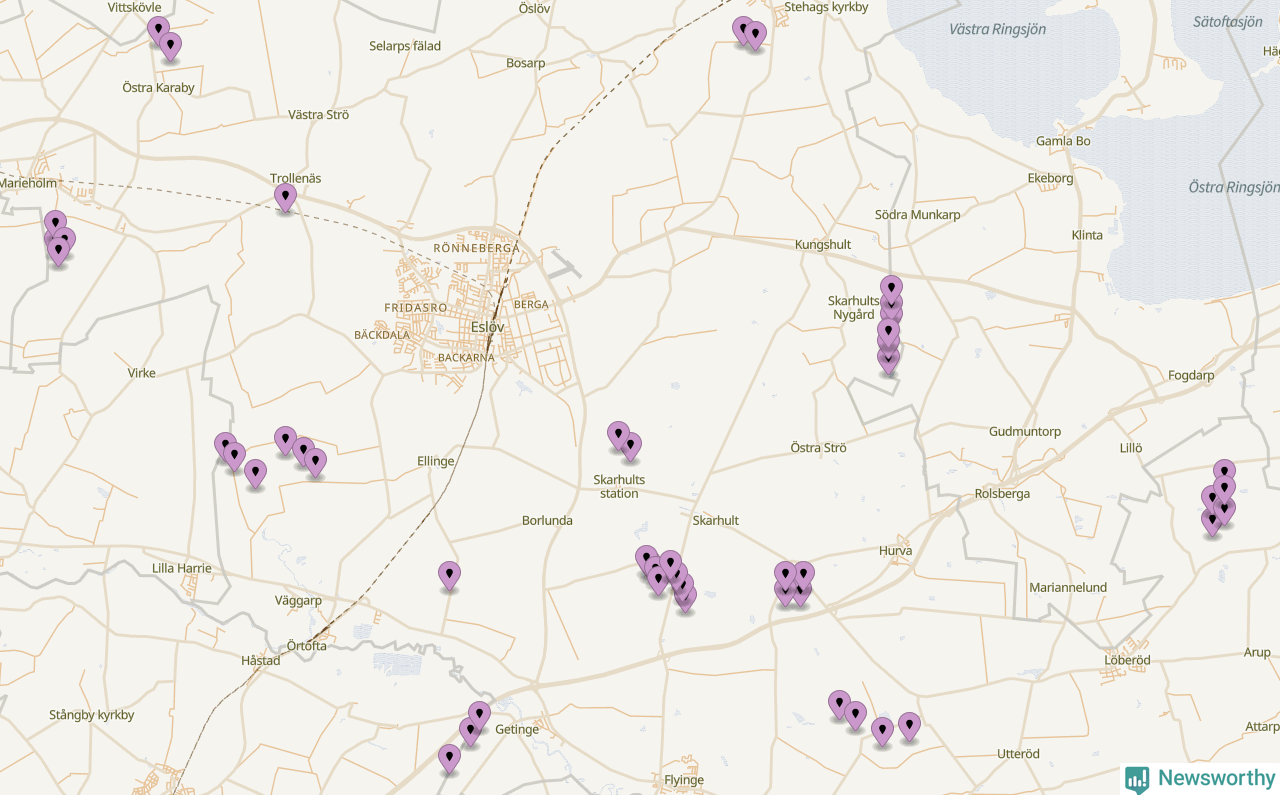Click the Stångby kyrkby label
The image size is (1280, 795).
91,715
